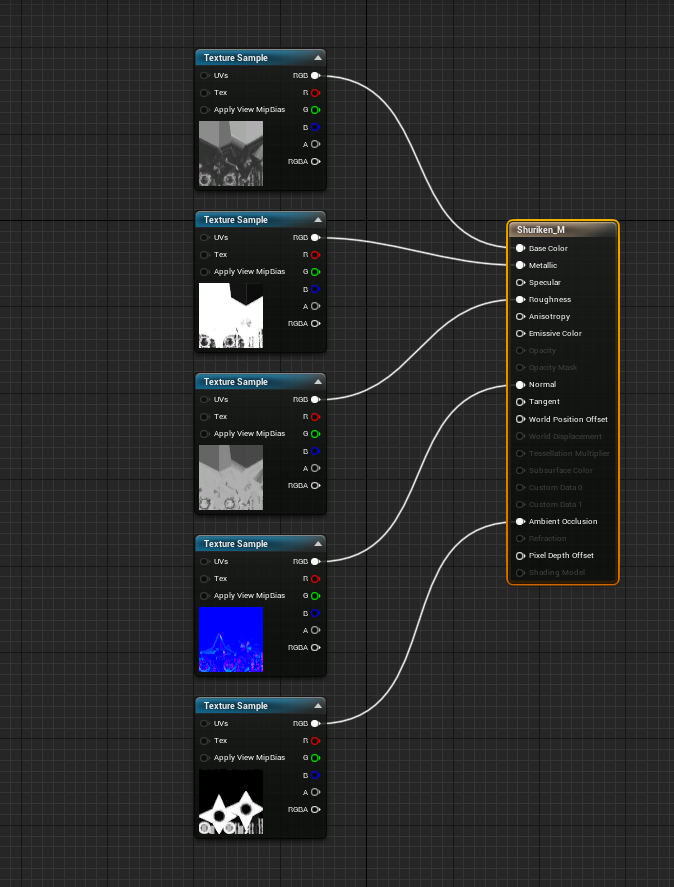Click Apply View MipBias pin on Texture Sample feeding Base Color
Viewport: 674px width, 887px height.
click(205, 110)
